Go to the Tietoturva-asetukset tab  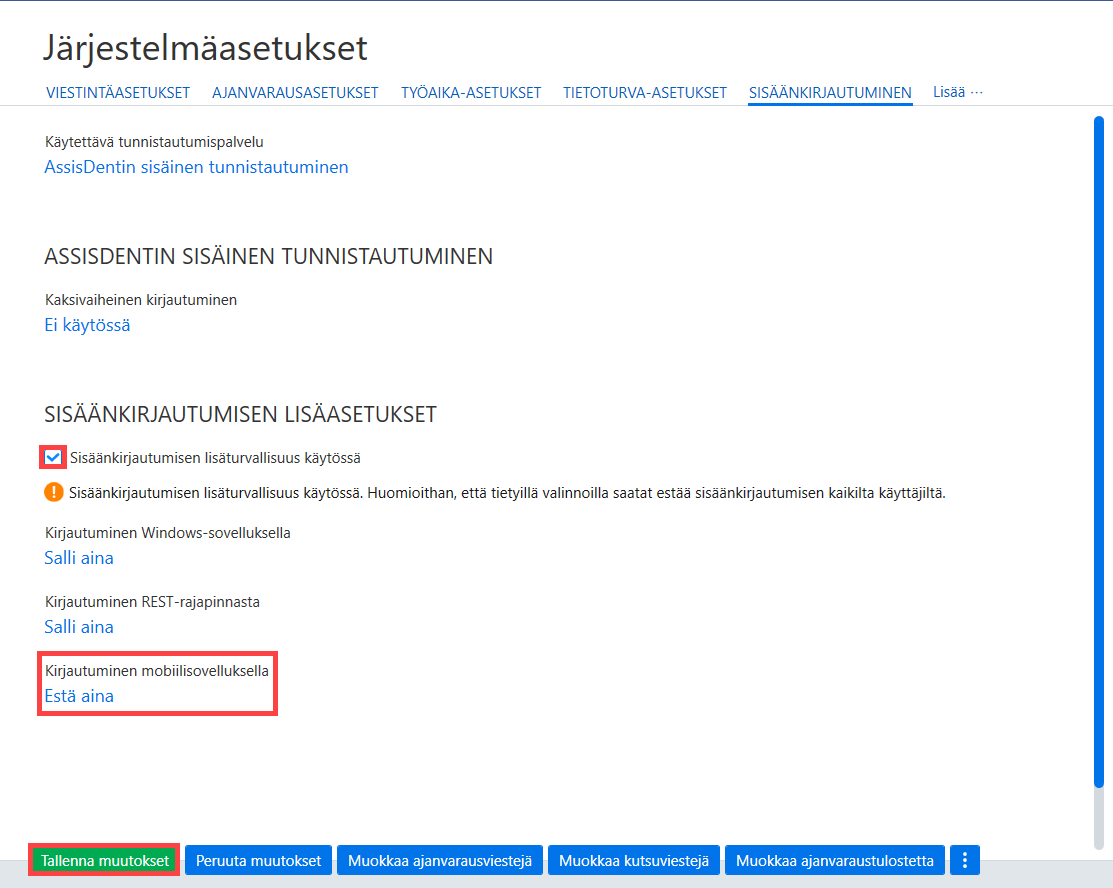645,93
